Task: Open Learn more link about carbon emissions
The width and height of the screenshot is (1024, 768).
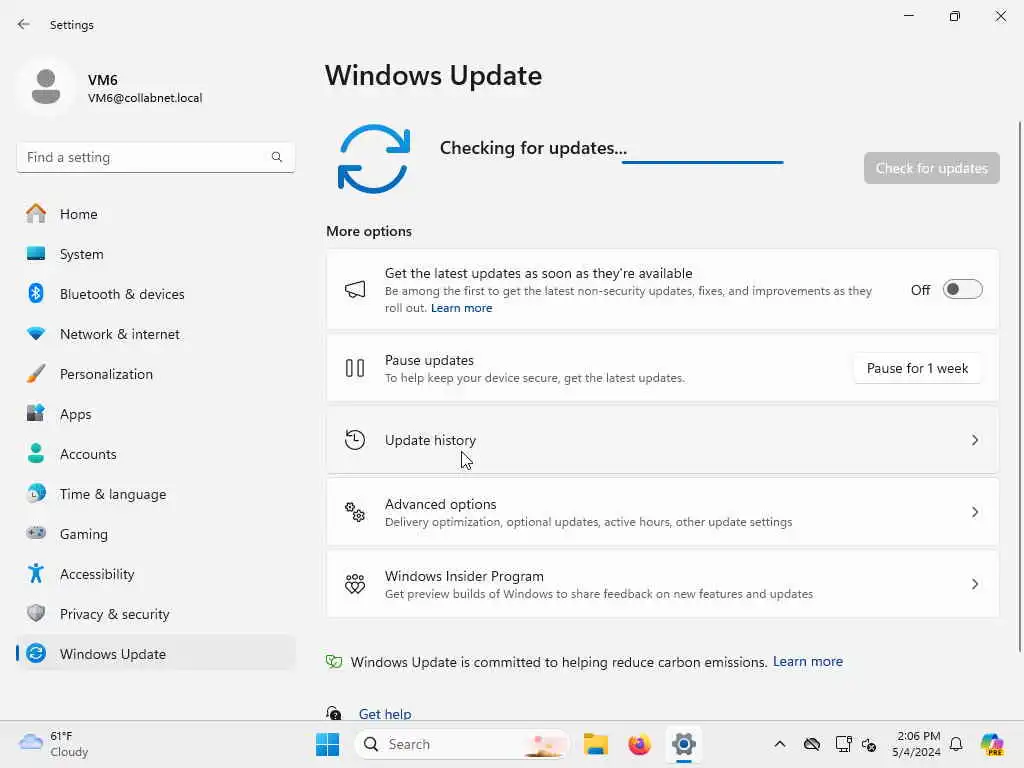Action: coord(807,661)
